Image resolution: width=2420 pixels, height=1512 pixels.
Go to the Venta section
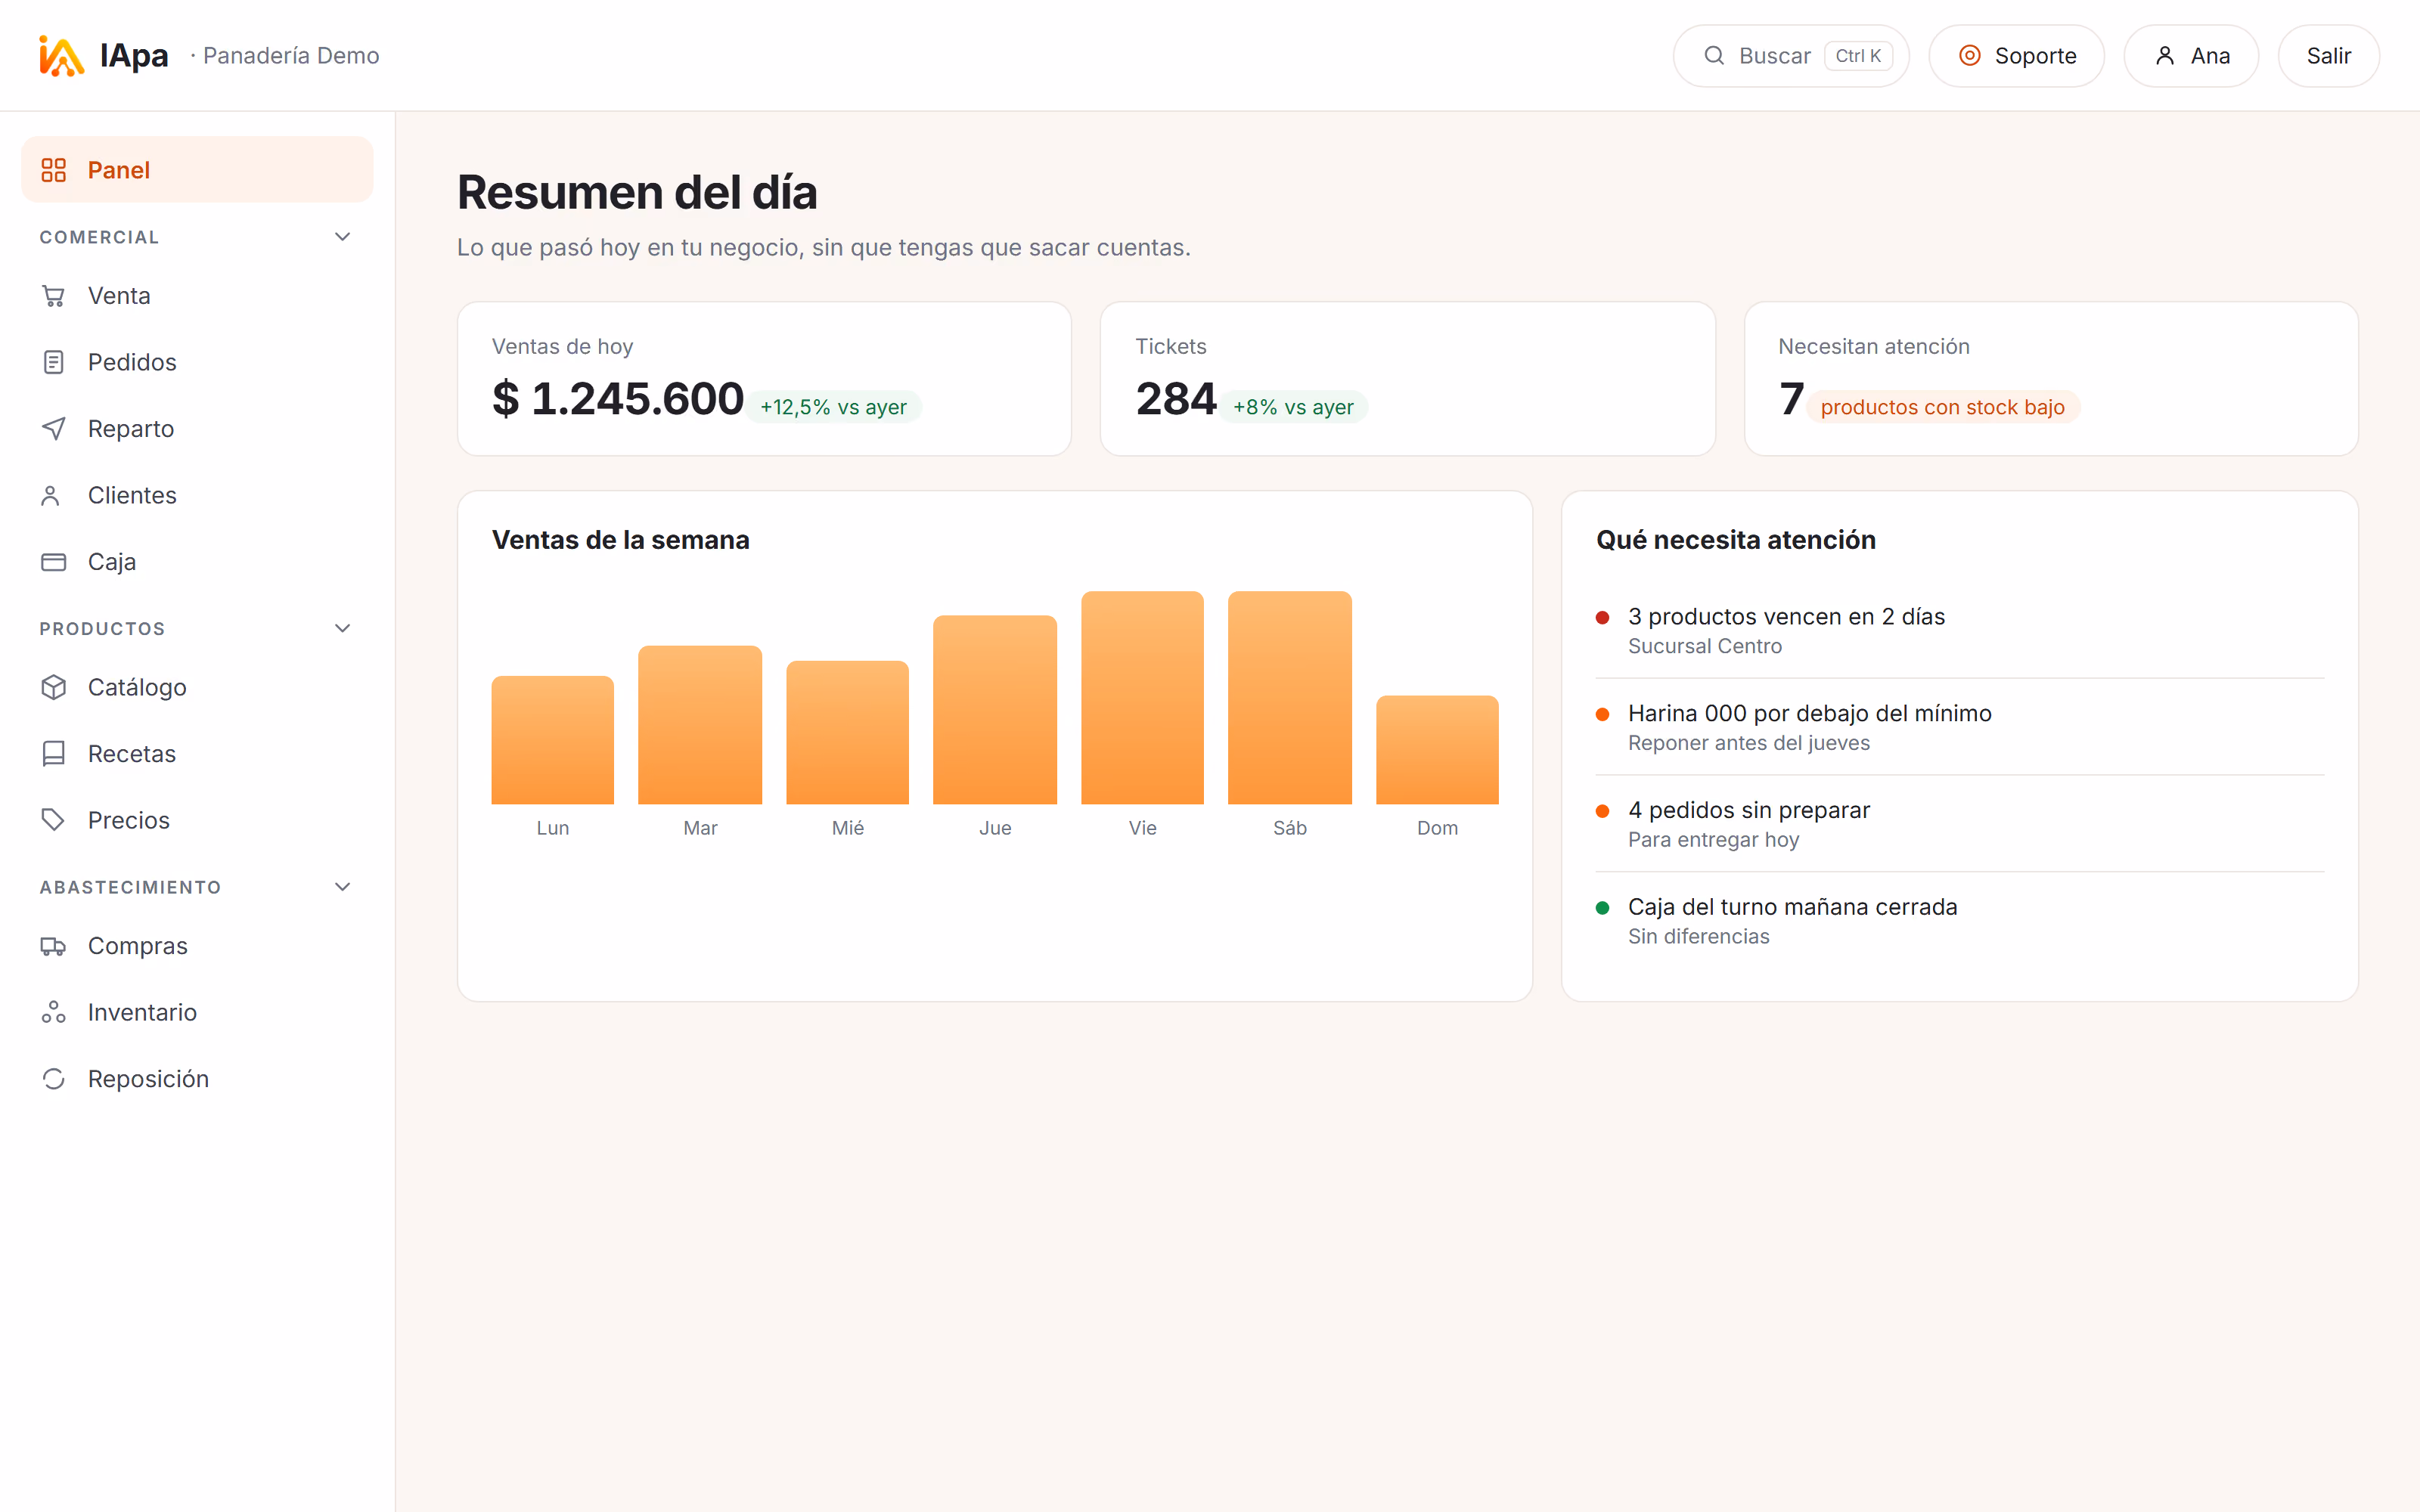(197, 296)
